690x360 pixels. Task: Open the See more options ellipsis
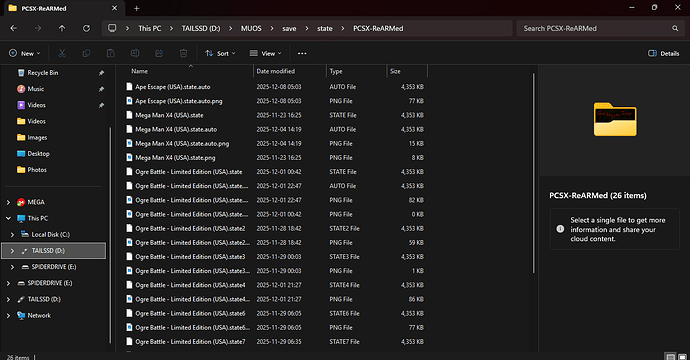pos(302,53)
